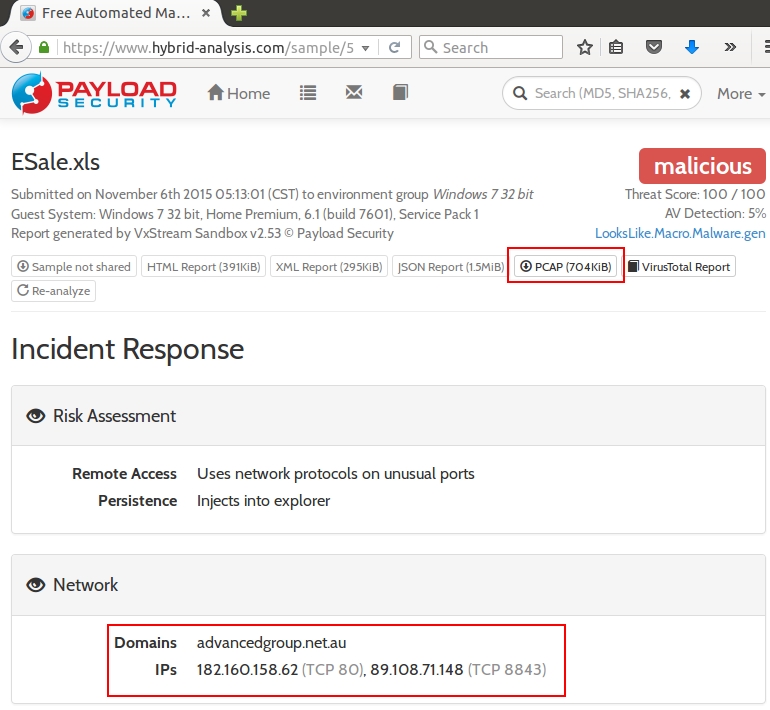
Task: Open the browser hamburger menu
Action: (767, 47)
